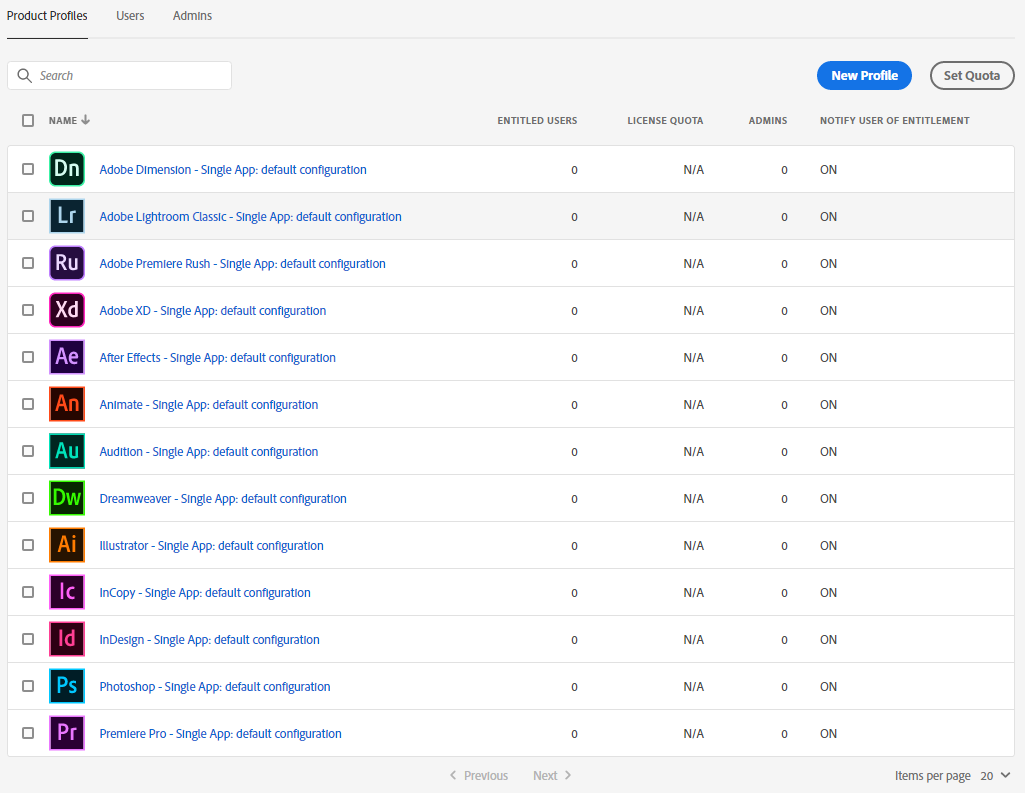This screenshot has width=1025, height=793.
Task: Click the Adobe Dimension Dn icon
Action: coord(67,170)
